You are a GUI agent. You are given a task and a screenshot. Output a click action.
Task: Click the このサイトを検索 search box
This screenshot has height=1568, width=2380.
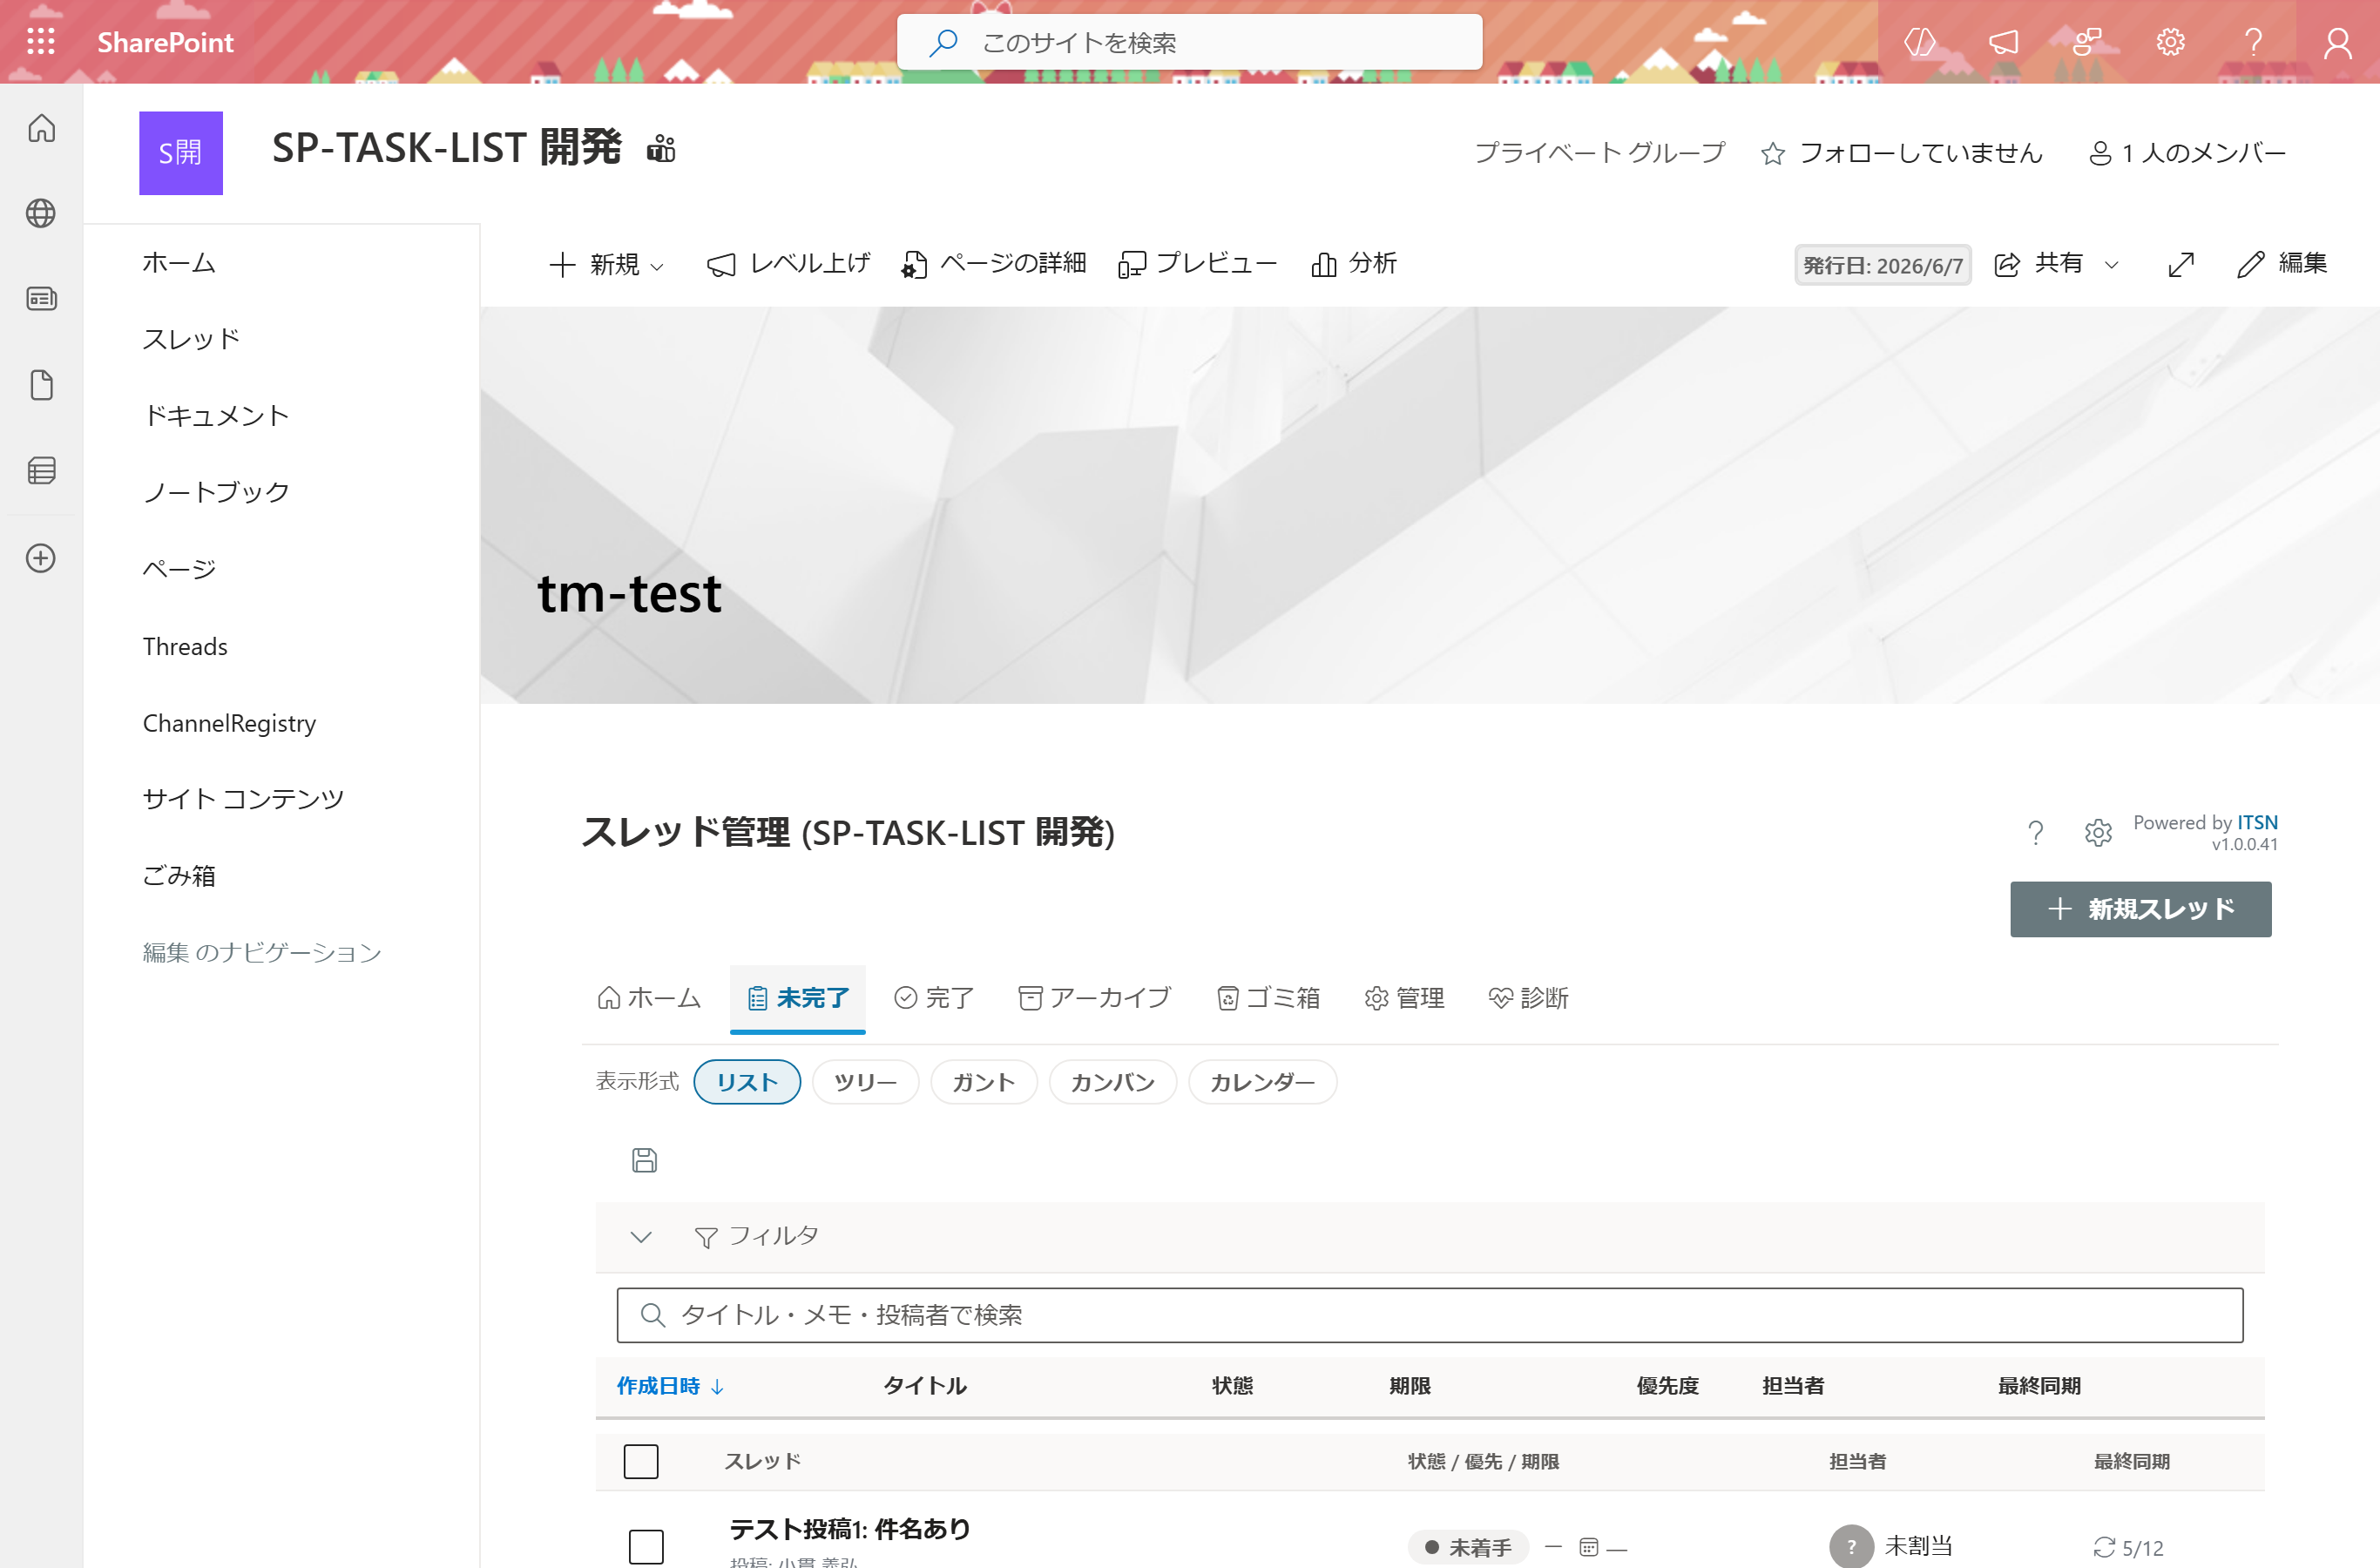click(1189, 42)
